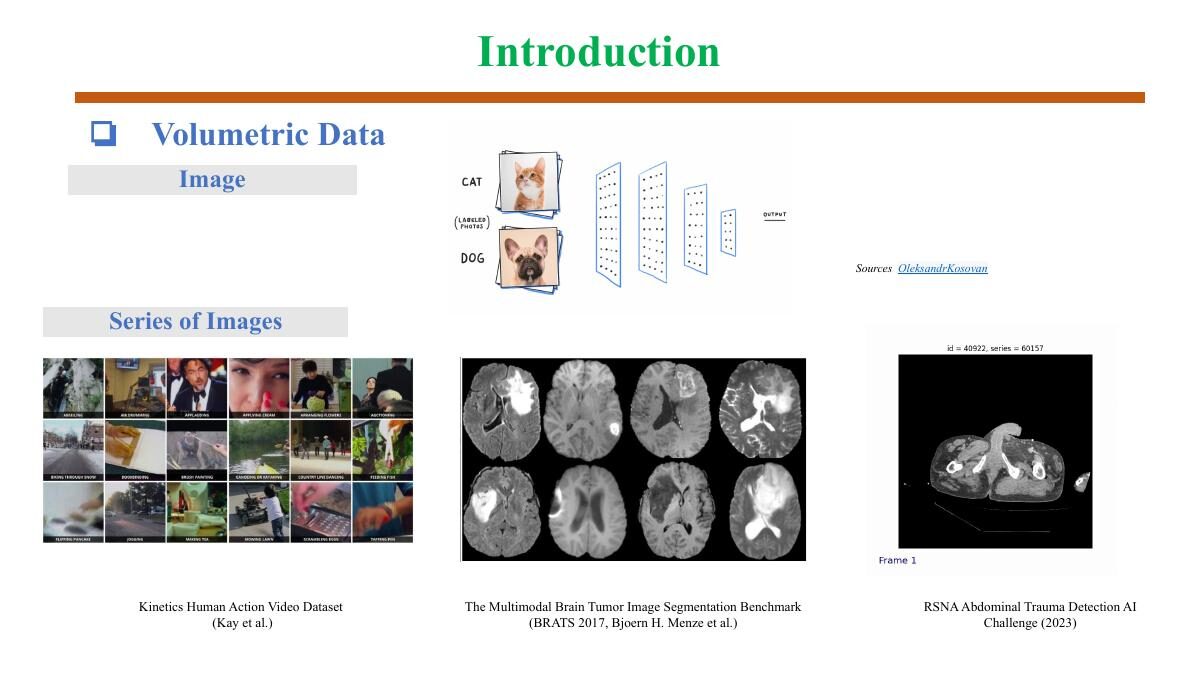Click the "id = 40922, series = 60157" plot title
The width and height of the screenshot is (1200, 675).
point(995,348)
